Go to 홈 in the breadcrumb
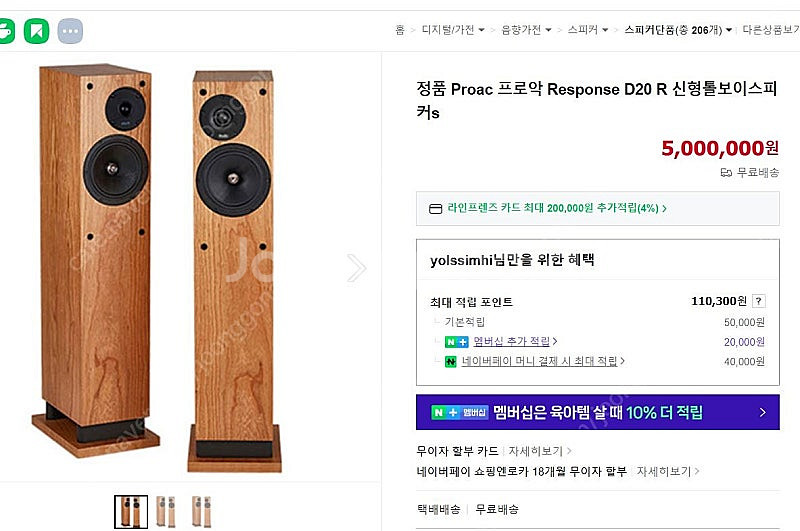Viewport: 800px width, 531px height. tap(400, 30)
